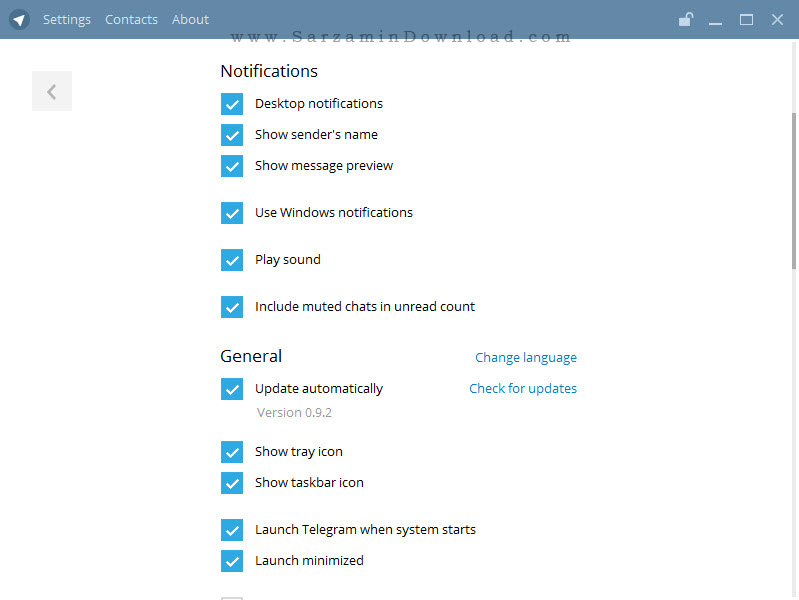The height and width of the screenshot is (600, 799).
Task: Close the Telegram window
Action: click(777, 19)
